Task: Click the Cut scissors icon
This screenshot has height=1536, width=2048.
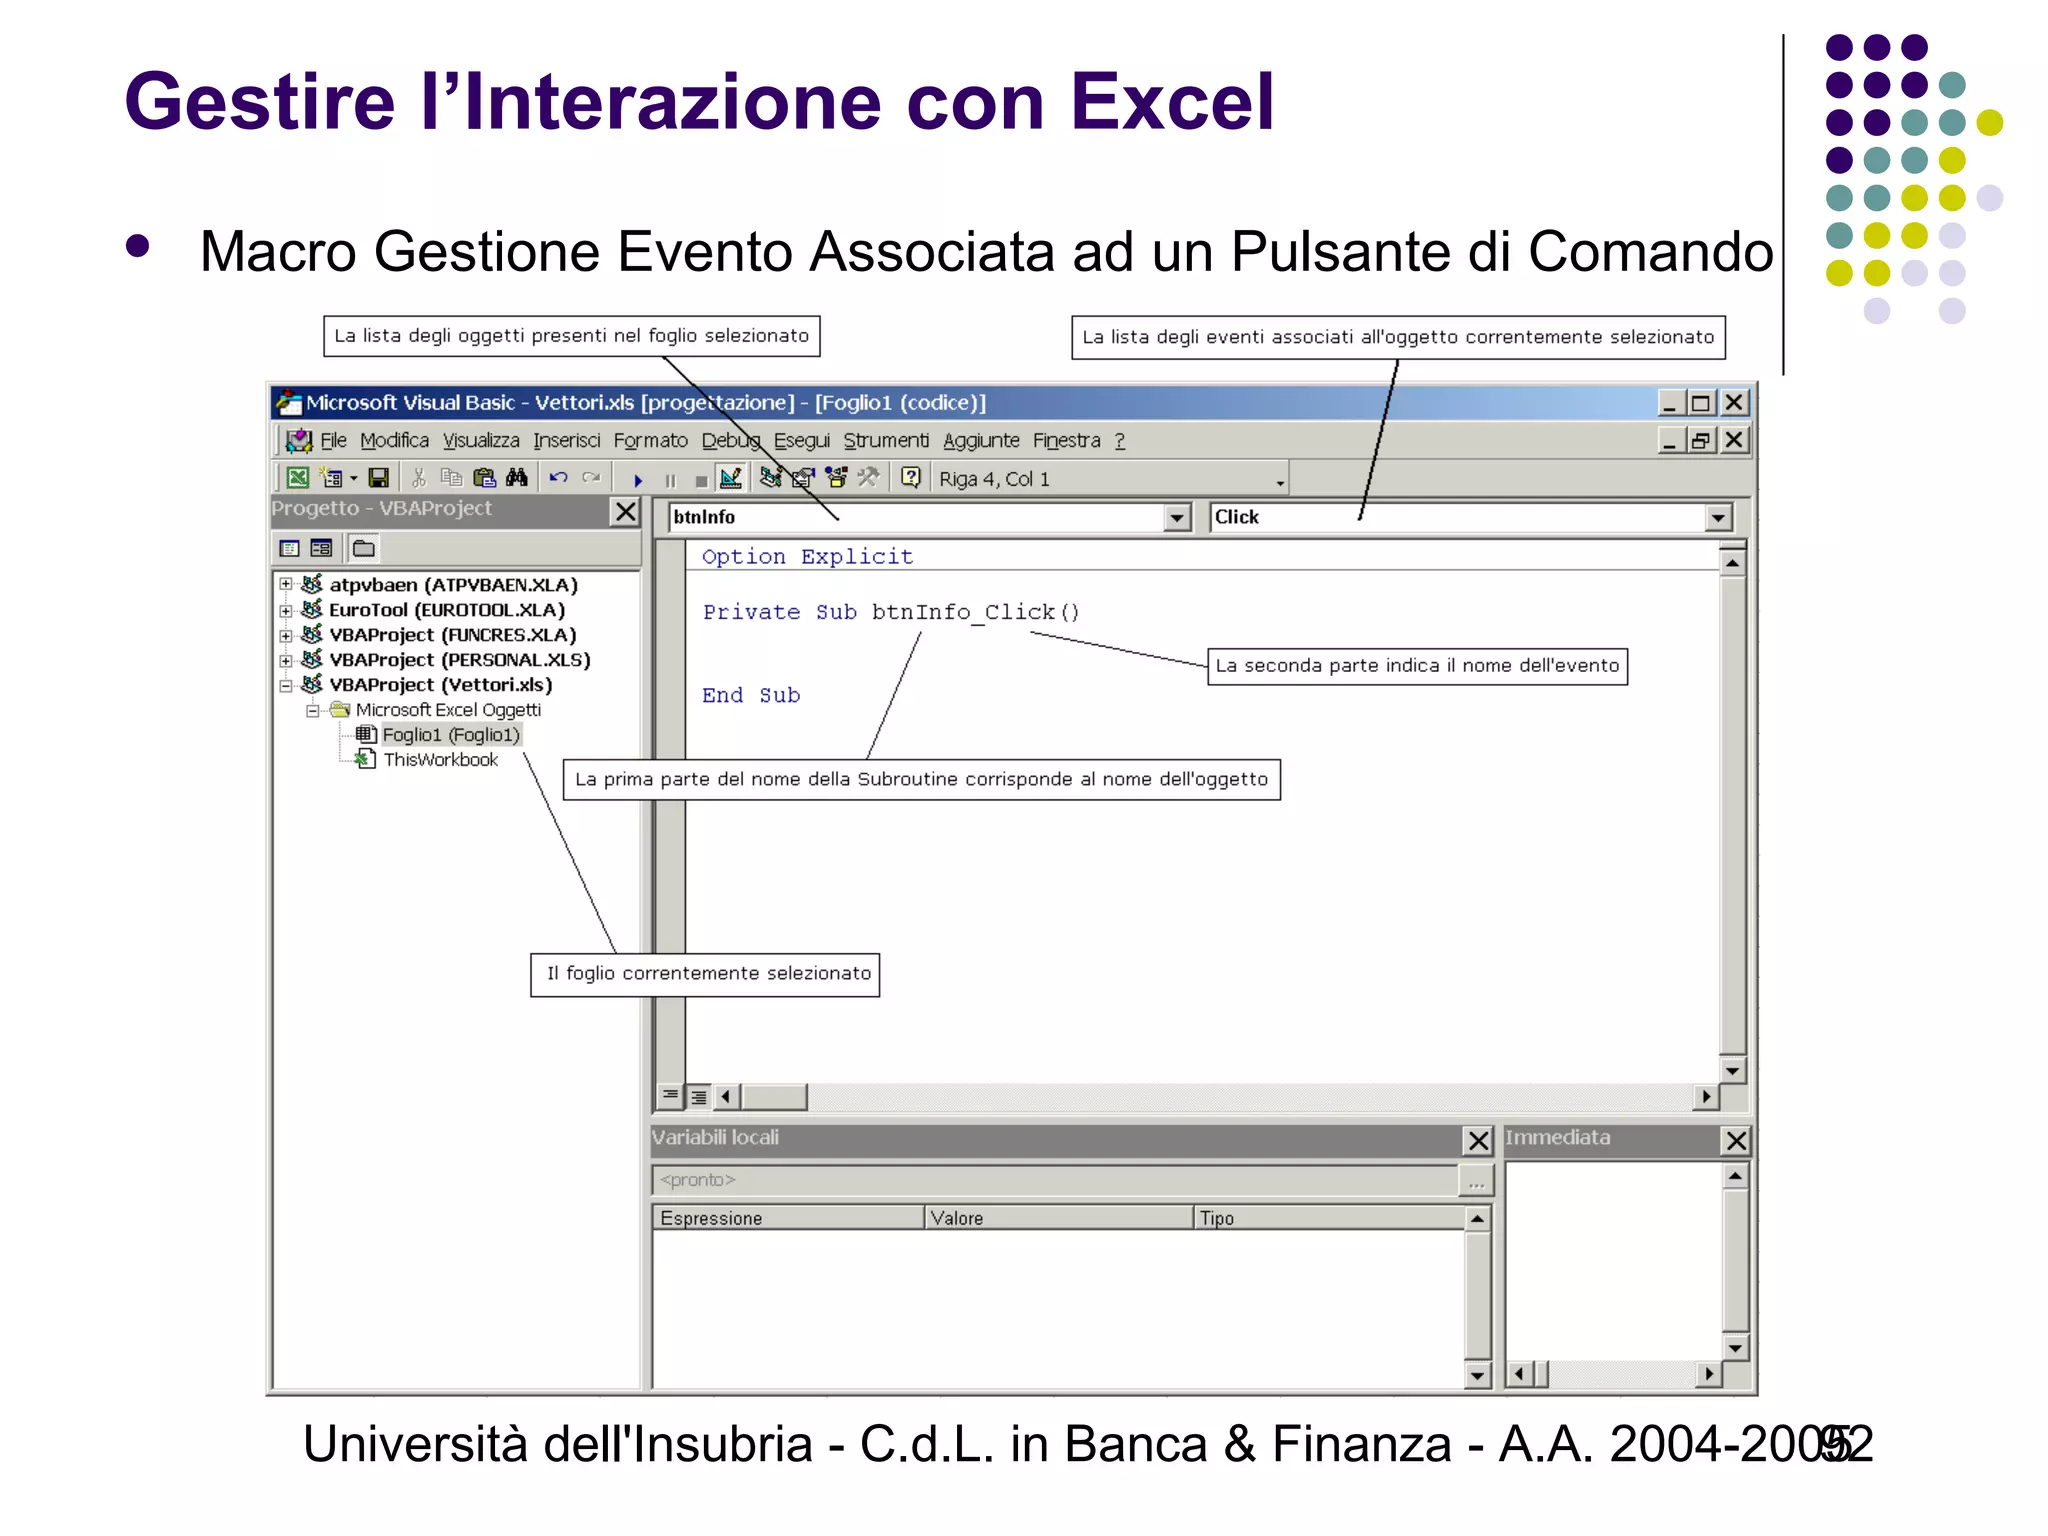Action: [x=420, y=478]
